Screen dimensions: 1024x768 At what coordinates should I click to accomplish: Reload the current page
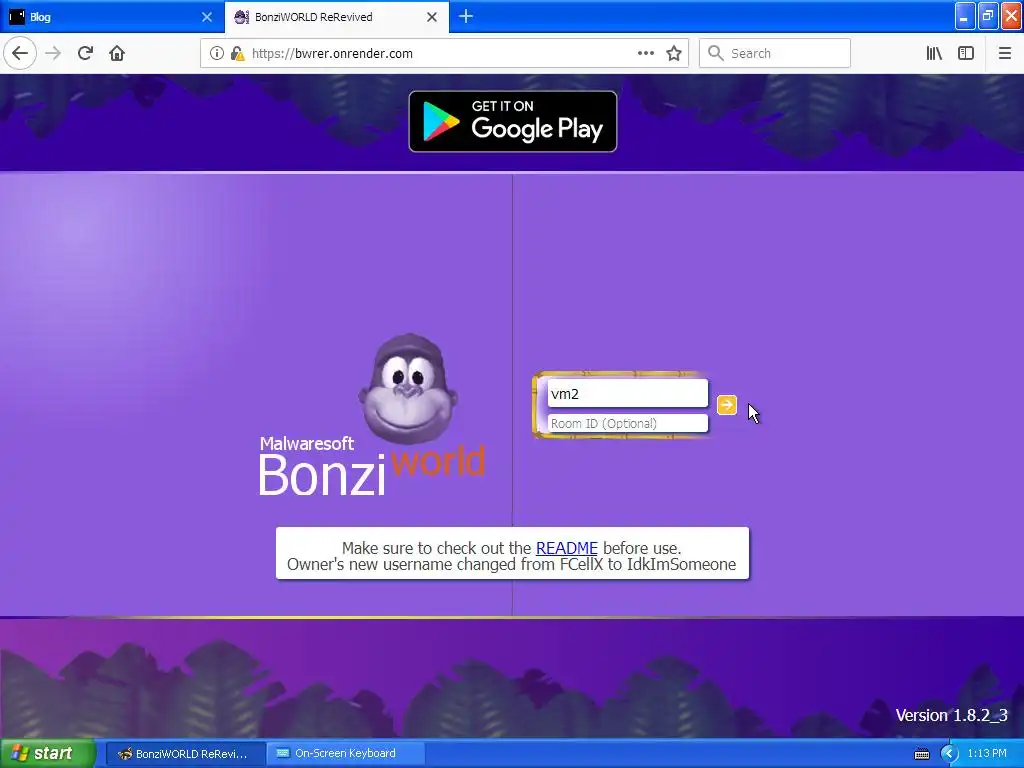coord(85,53)
